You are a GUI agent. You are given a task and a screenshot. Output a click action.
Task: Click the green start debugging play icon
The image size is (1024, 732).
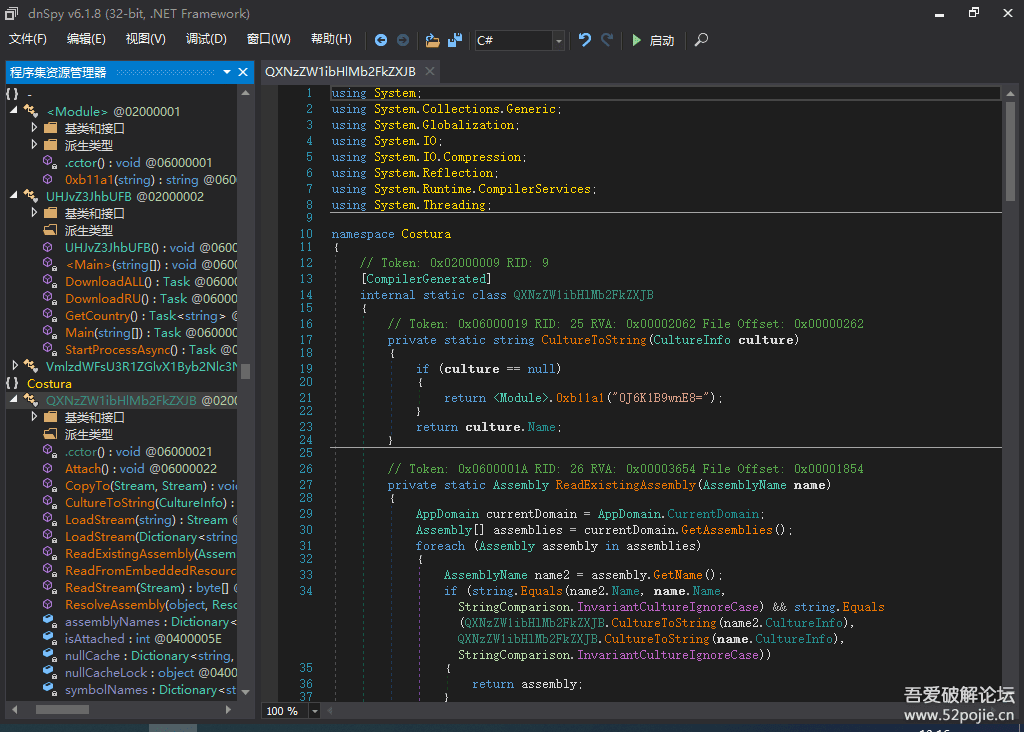637,40
